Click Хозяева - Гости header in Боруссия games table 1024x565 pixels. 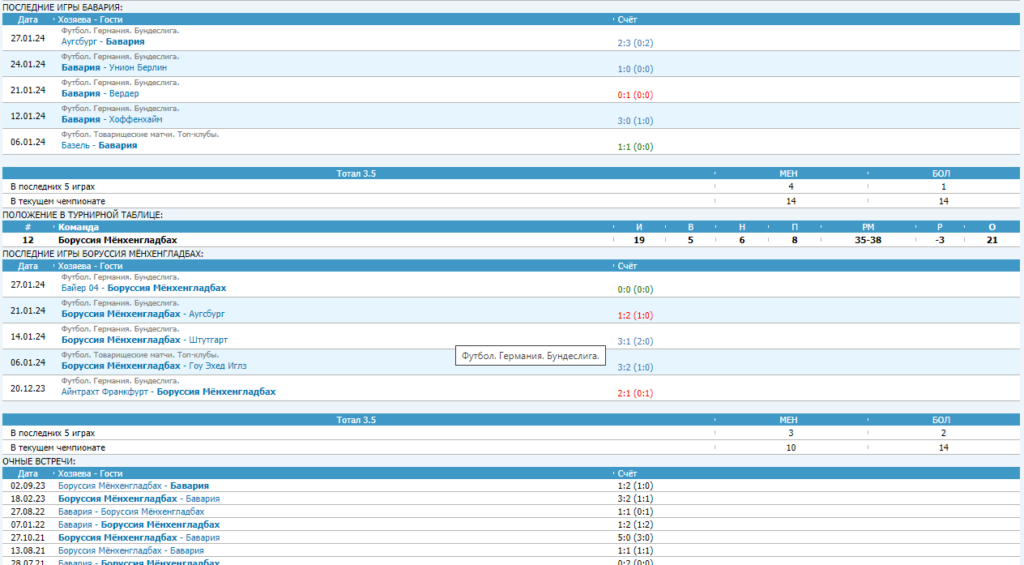pos(90,266)
